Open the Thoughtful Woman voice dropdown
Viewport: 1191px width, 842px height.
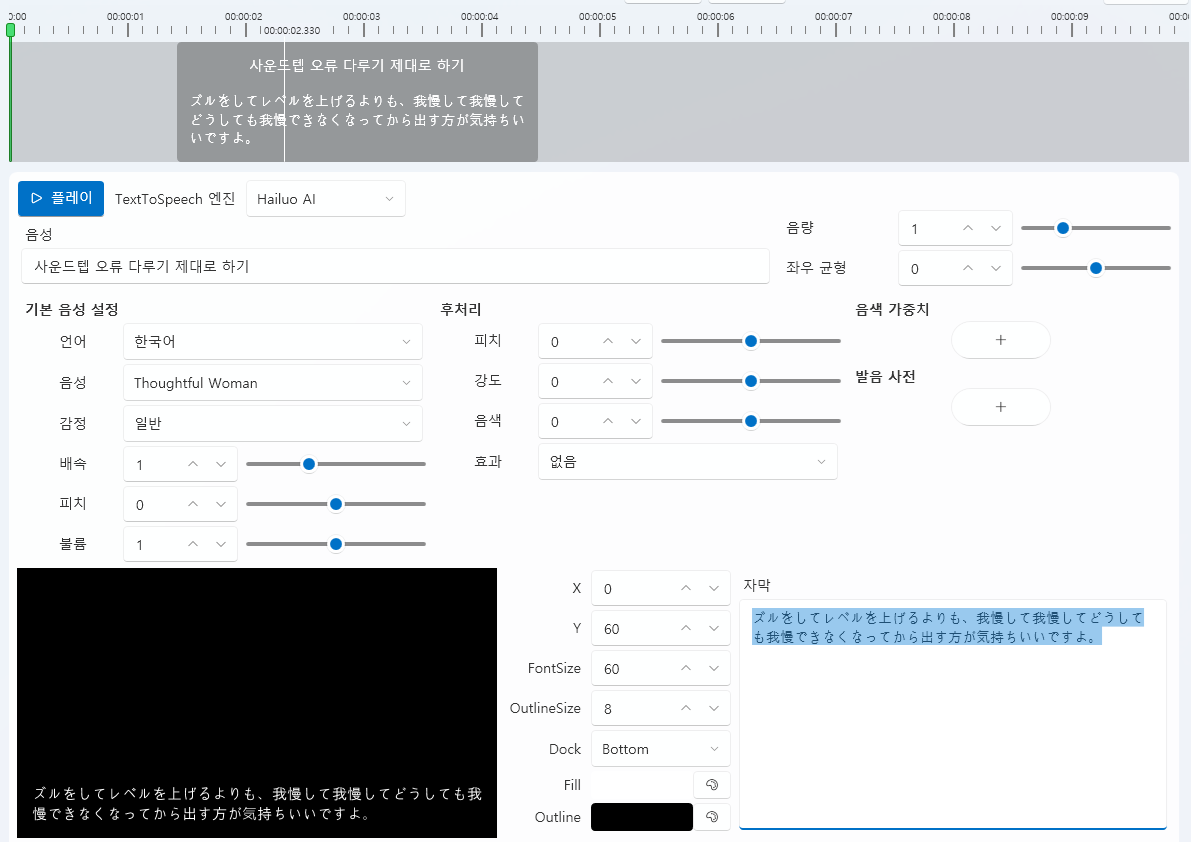click(272, 383)
